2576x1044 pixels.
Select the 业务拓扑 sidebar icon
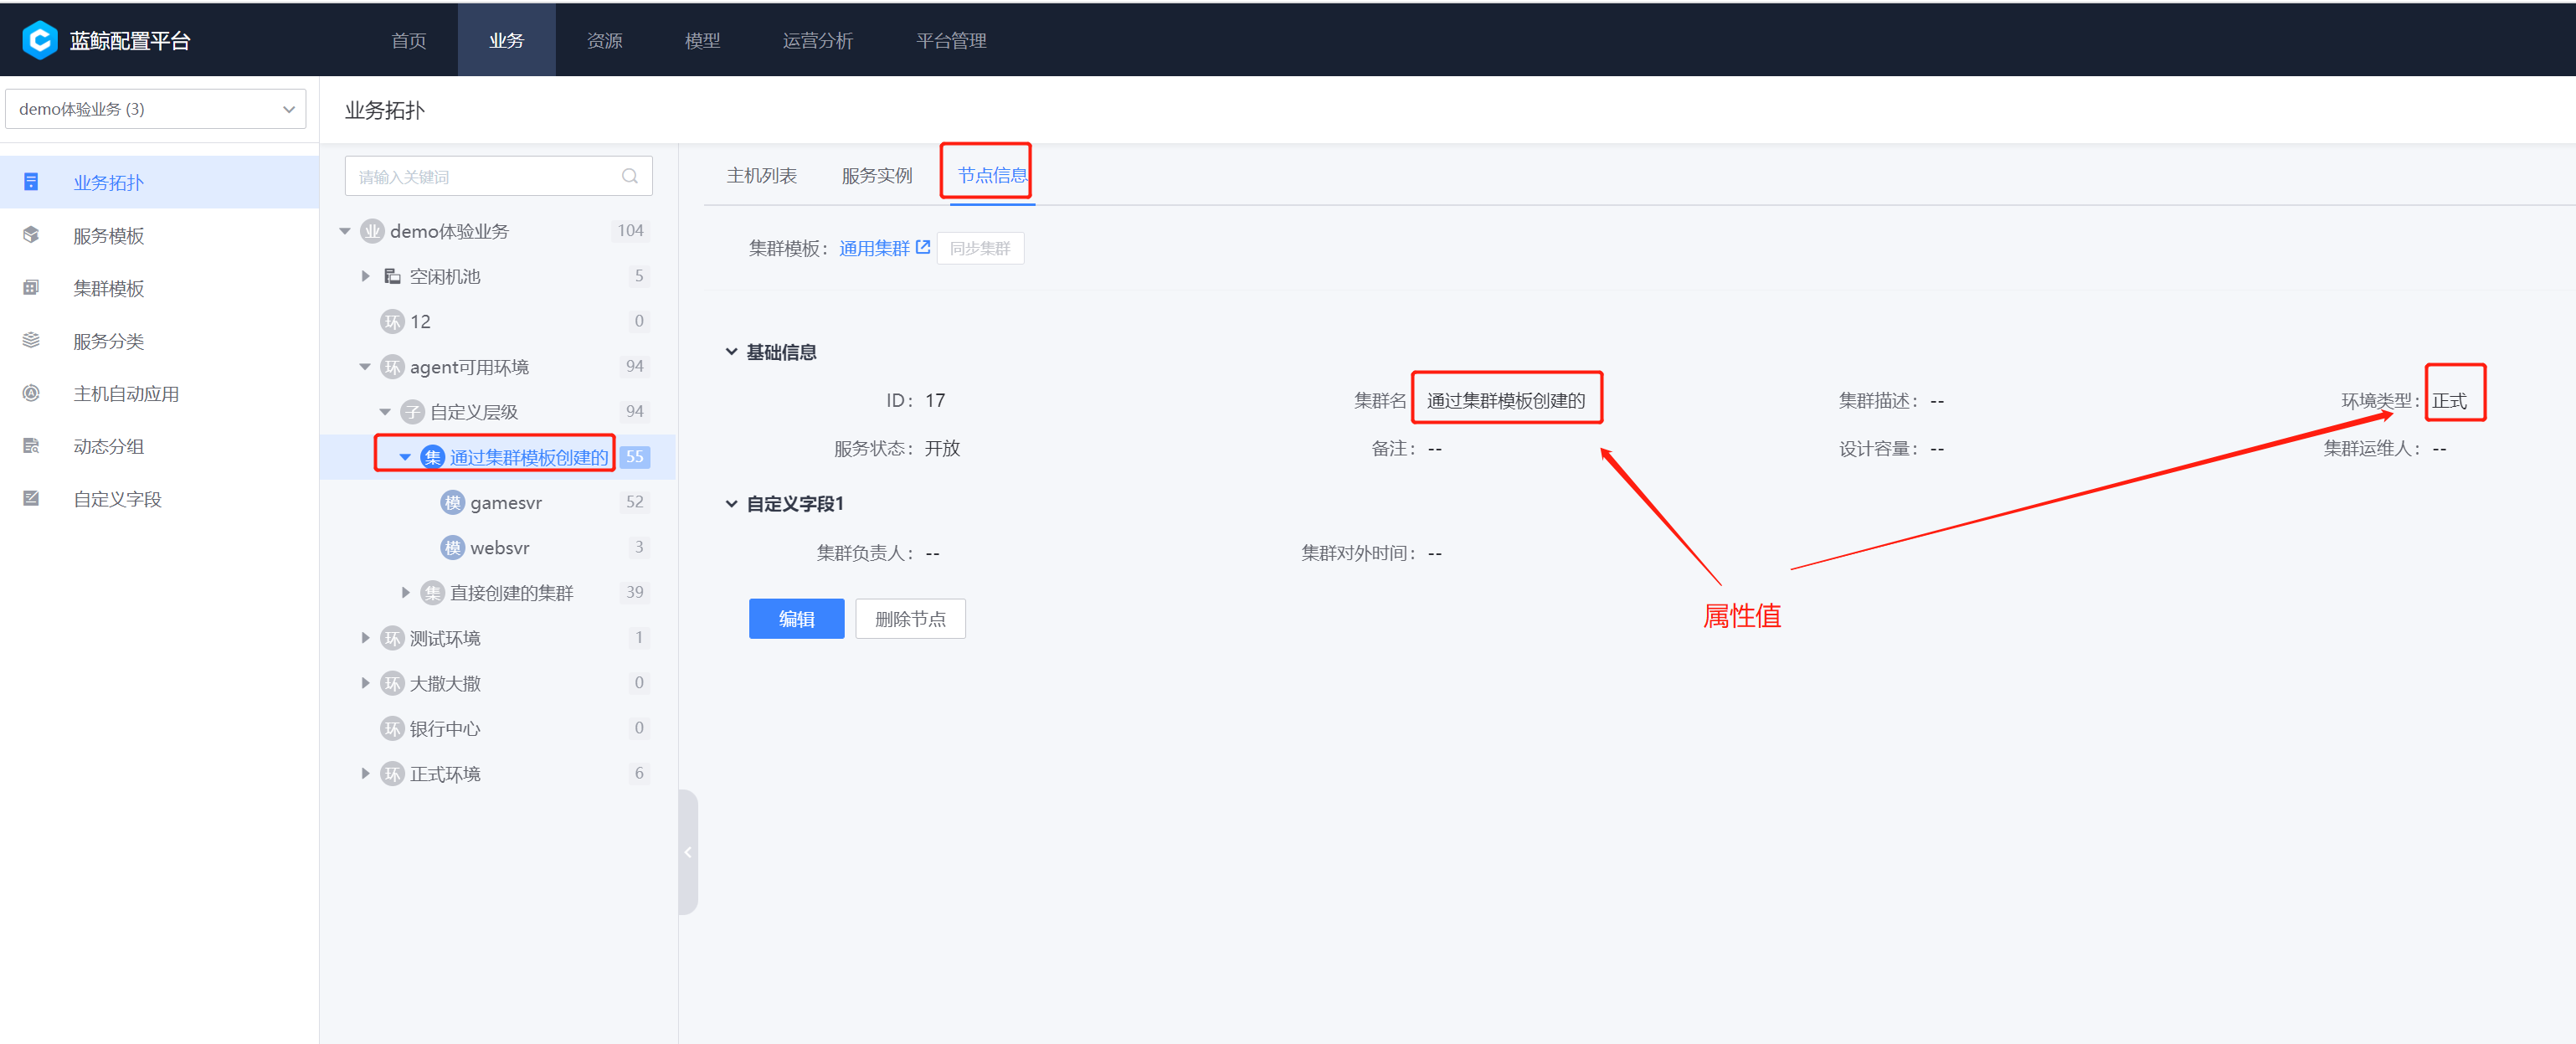(x=31, y=182)
